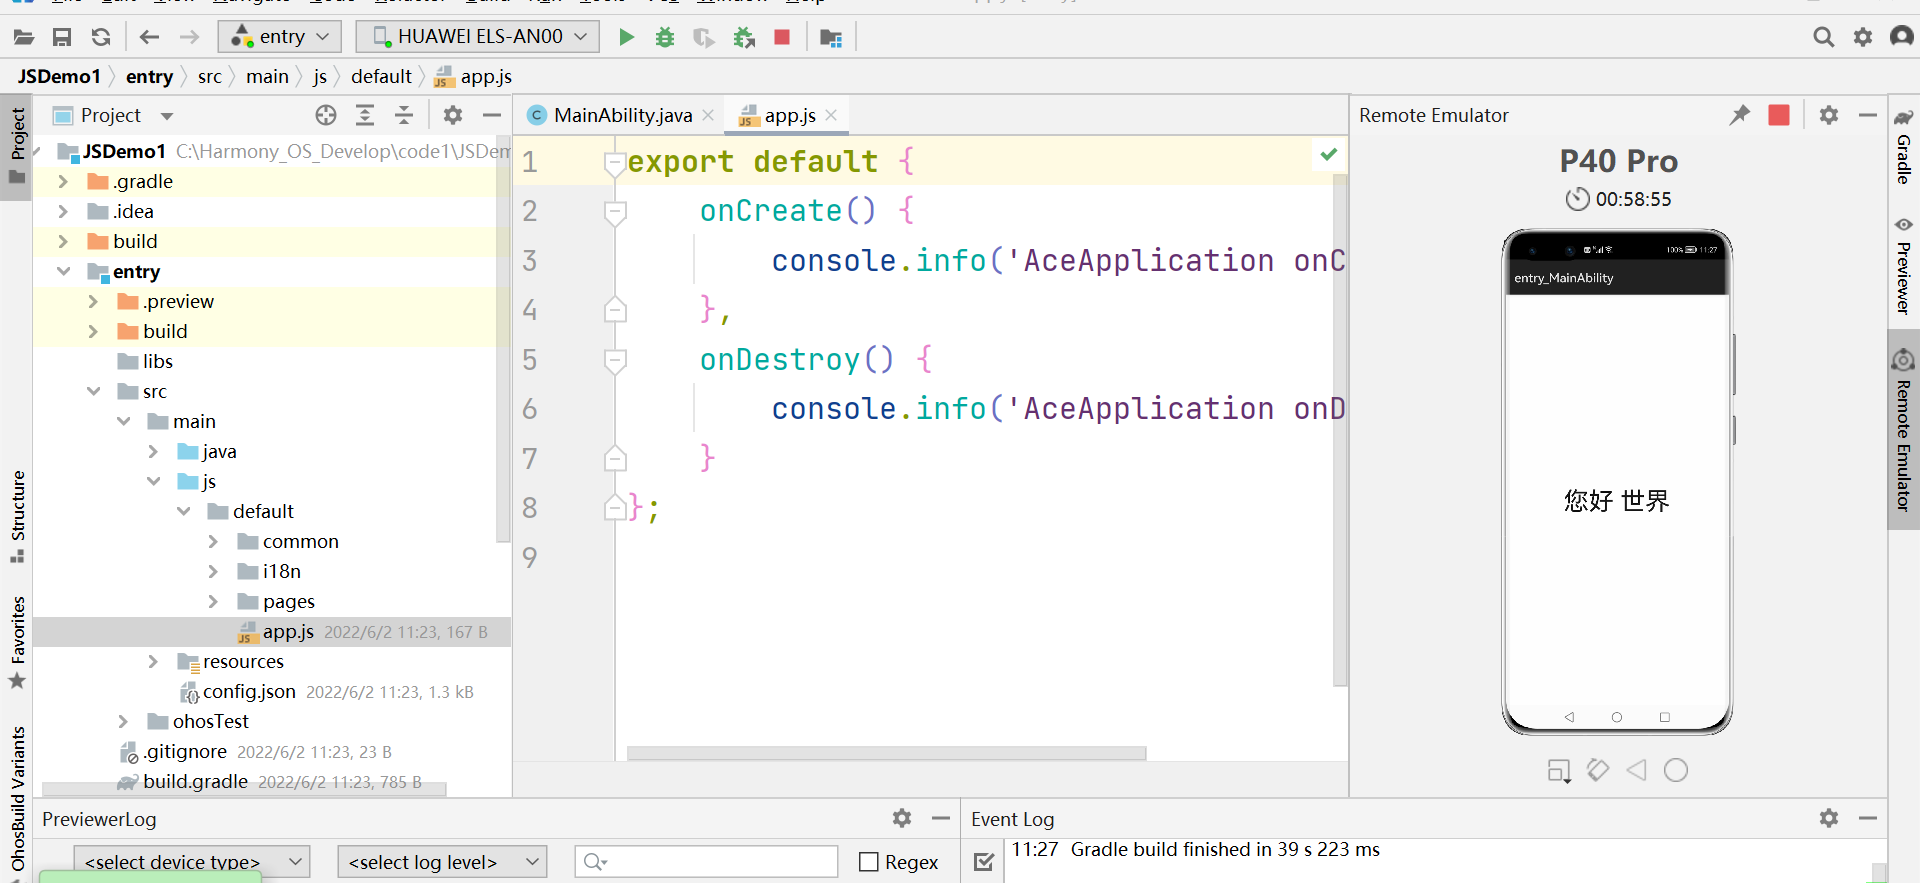Image resolution: width=1920 pixels, height=883 pixels.
Task: Click the editor vertical scrollbar
Action: [1340, 430]
